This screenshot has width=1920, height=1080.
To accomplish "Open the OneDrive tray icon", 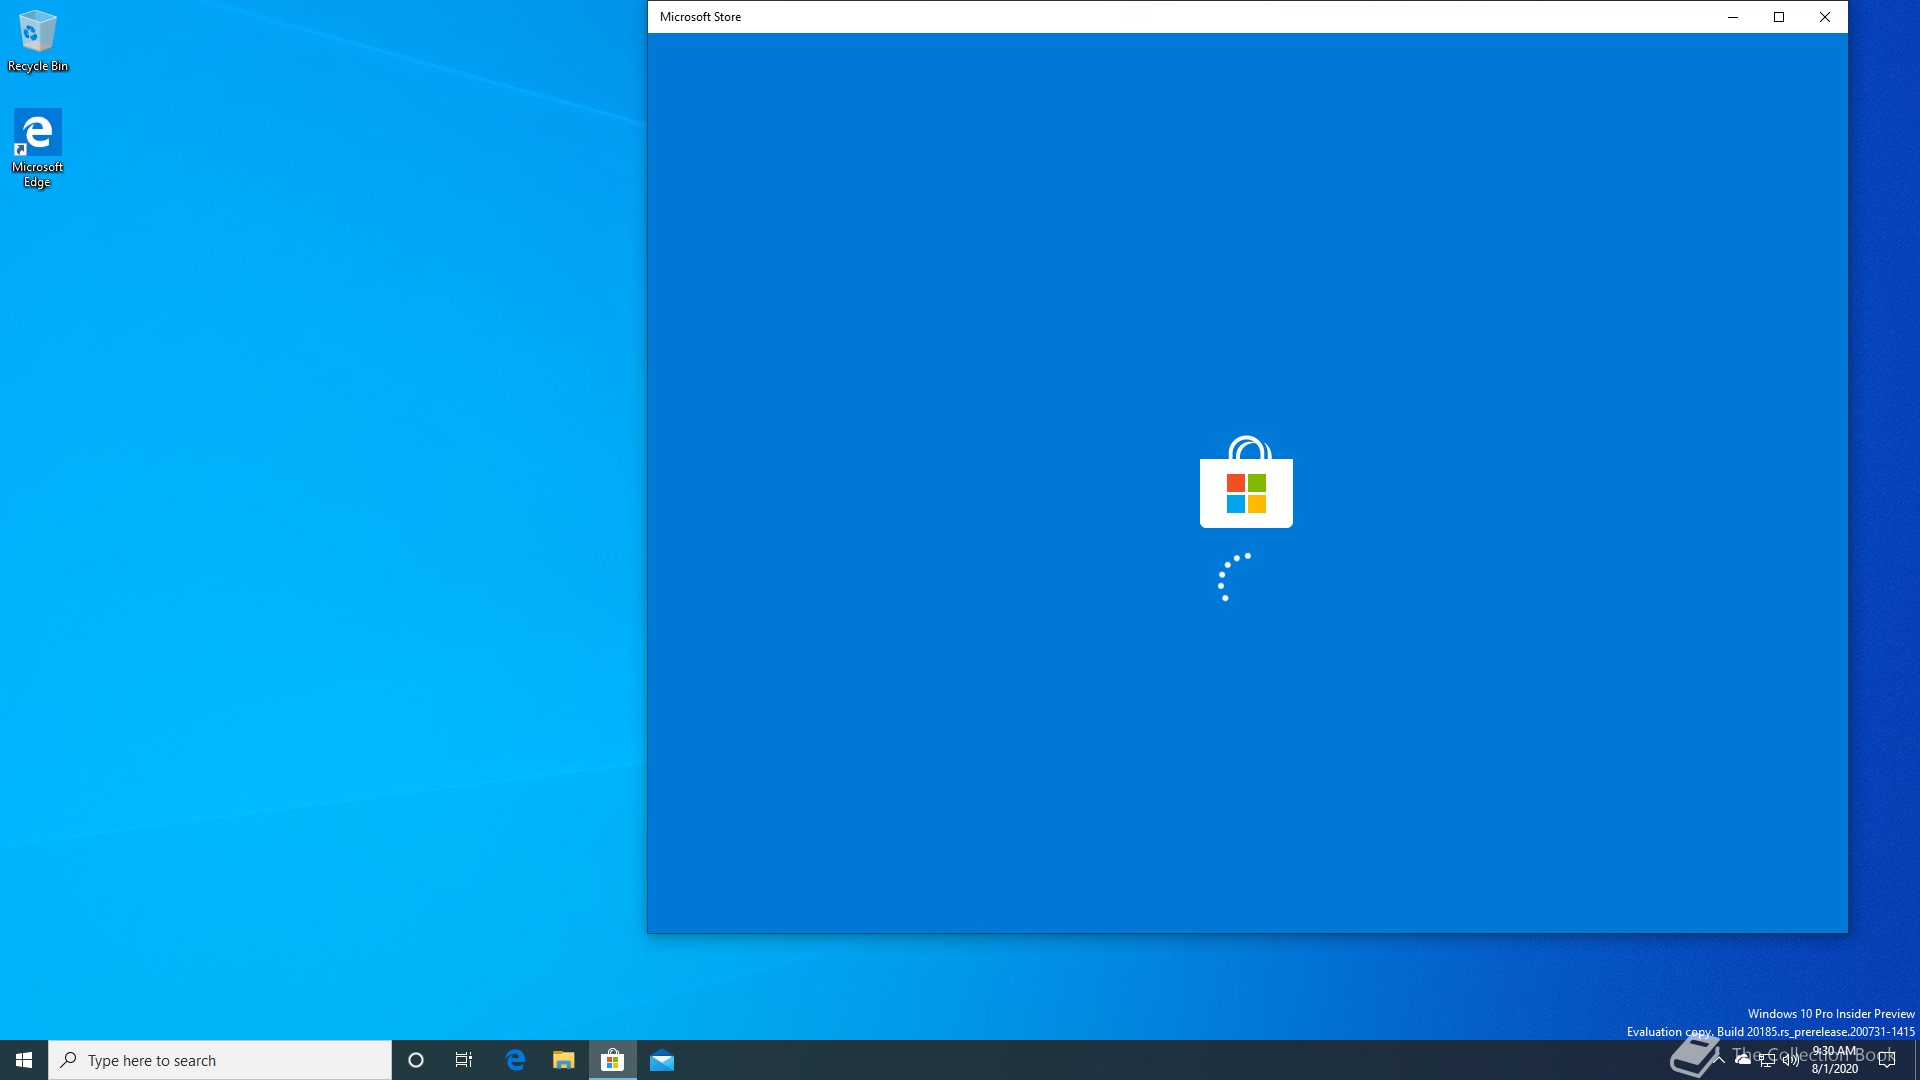I will click(x=1743, y=1060).
